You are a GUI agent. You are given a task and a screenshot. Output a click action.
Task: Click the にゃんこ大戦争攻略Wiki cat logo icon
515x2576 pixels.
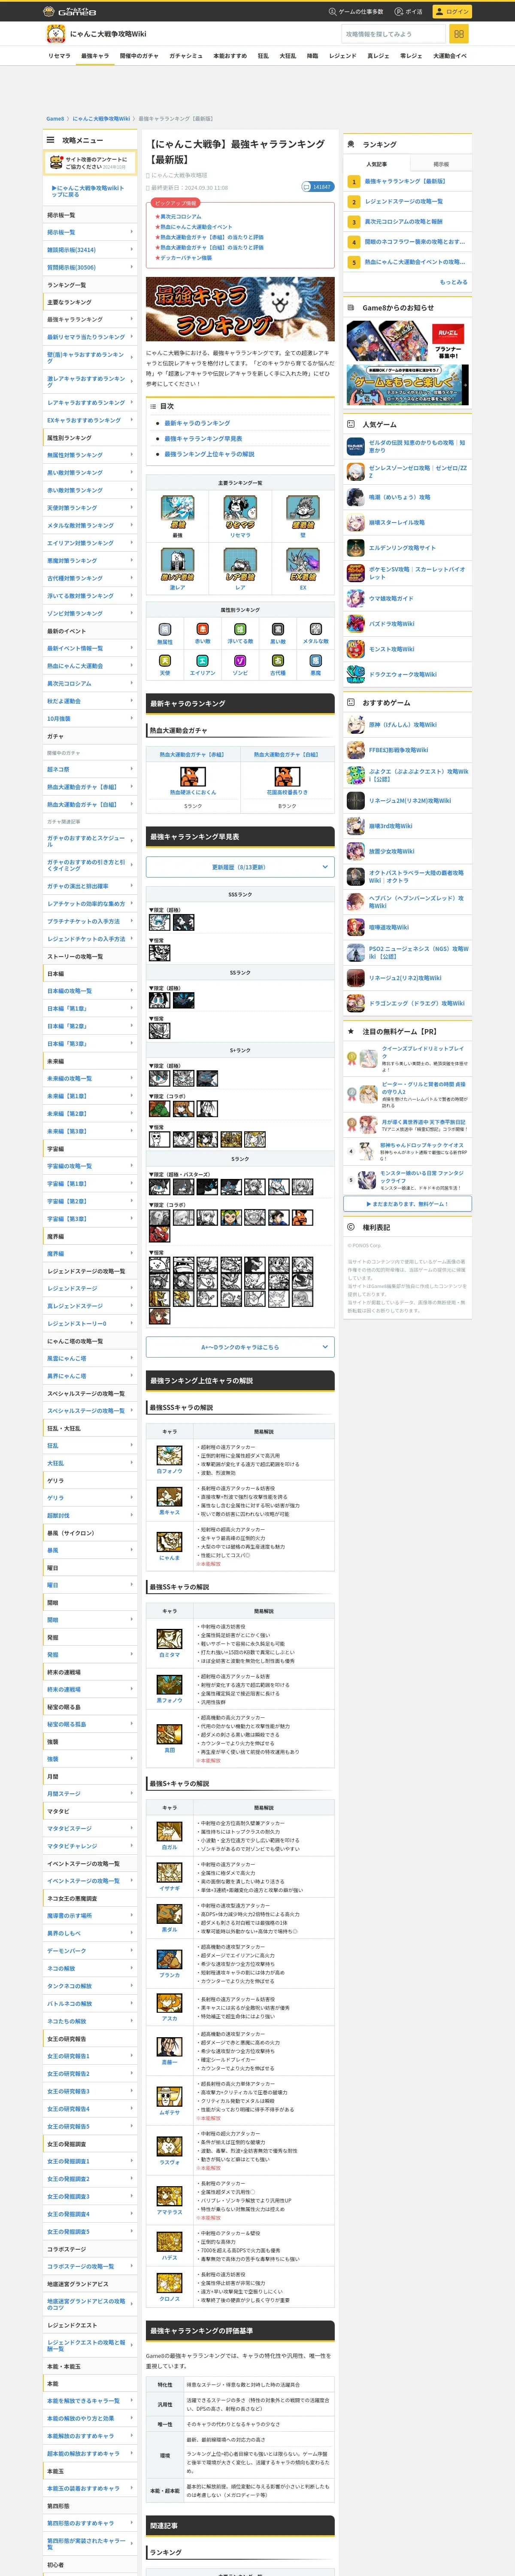tap(56, 34)
